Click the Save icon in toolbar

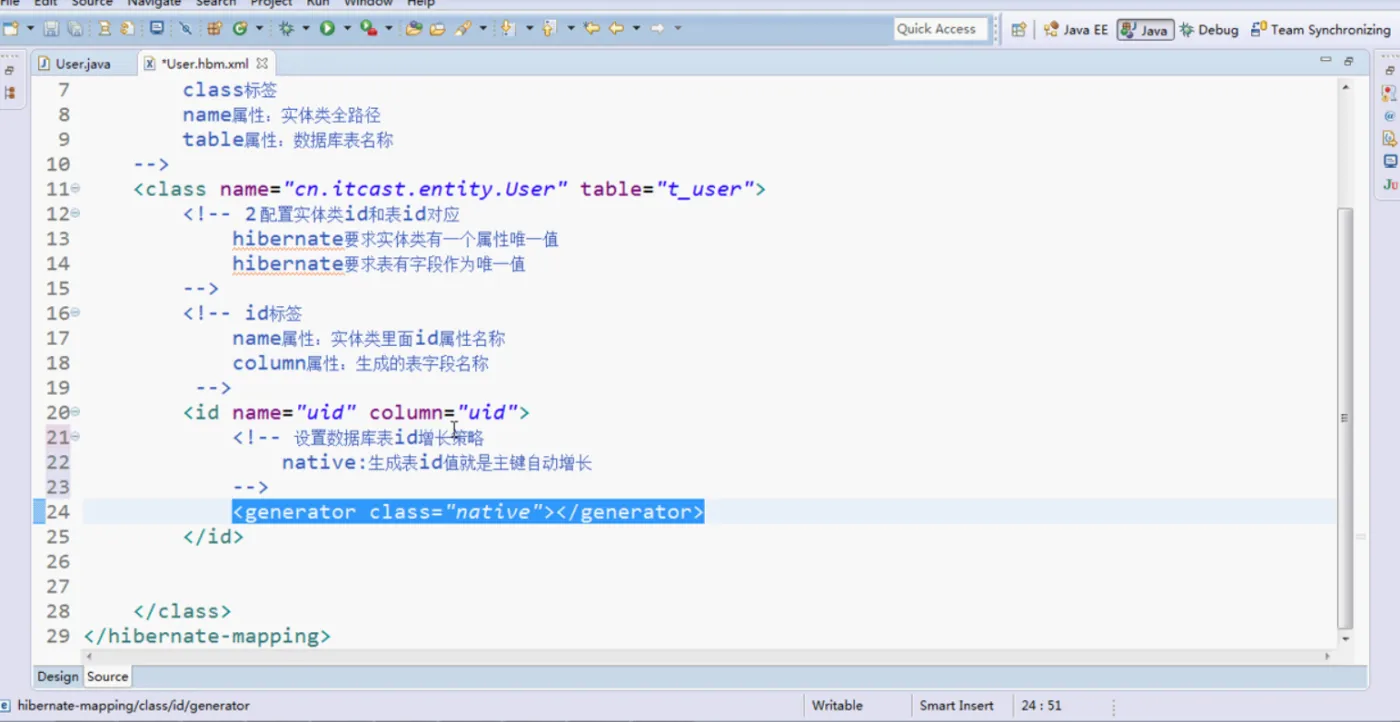[x=50, y=29]
